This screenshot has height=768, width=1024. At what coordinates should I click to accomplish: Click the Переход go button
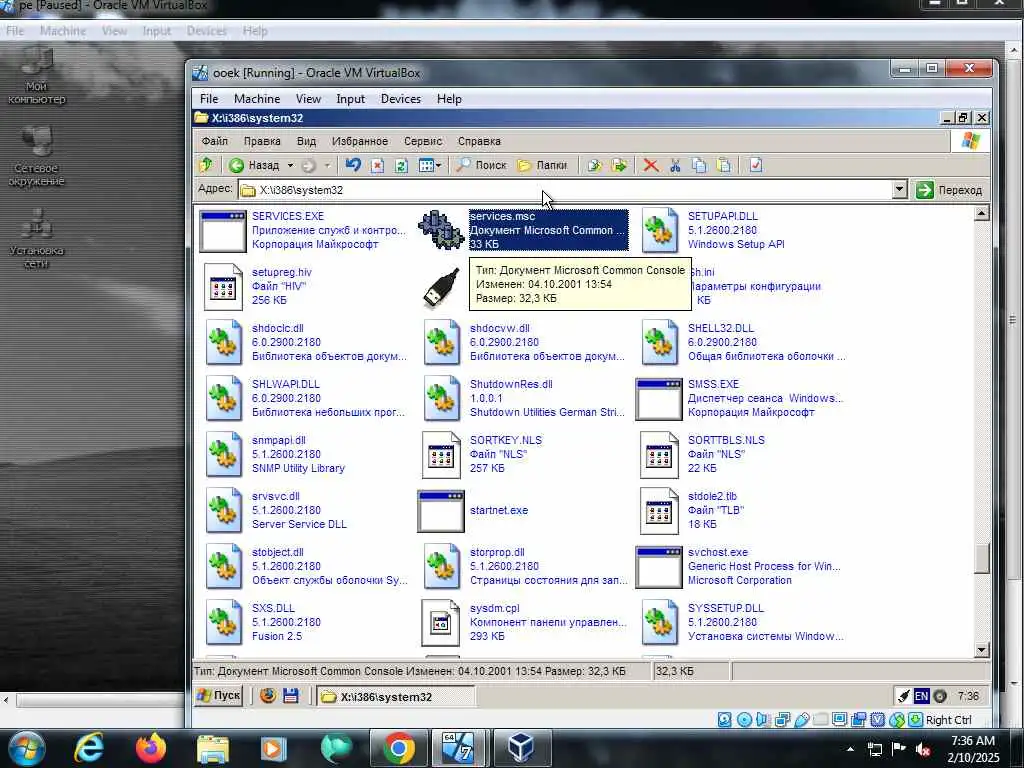(950, 190)
